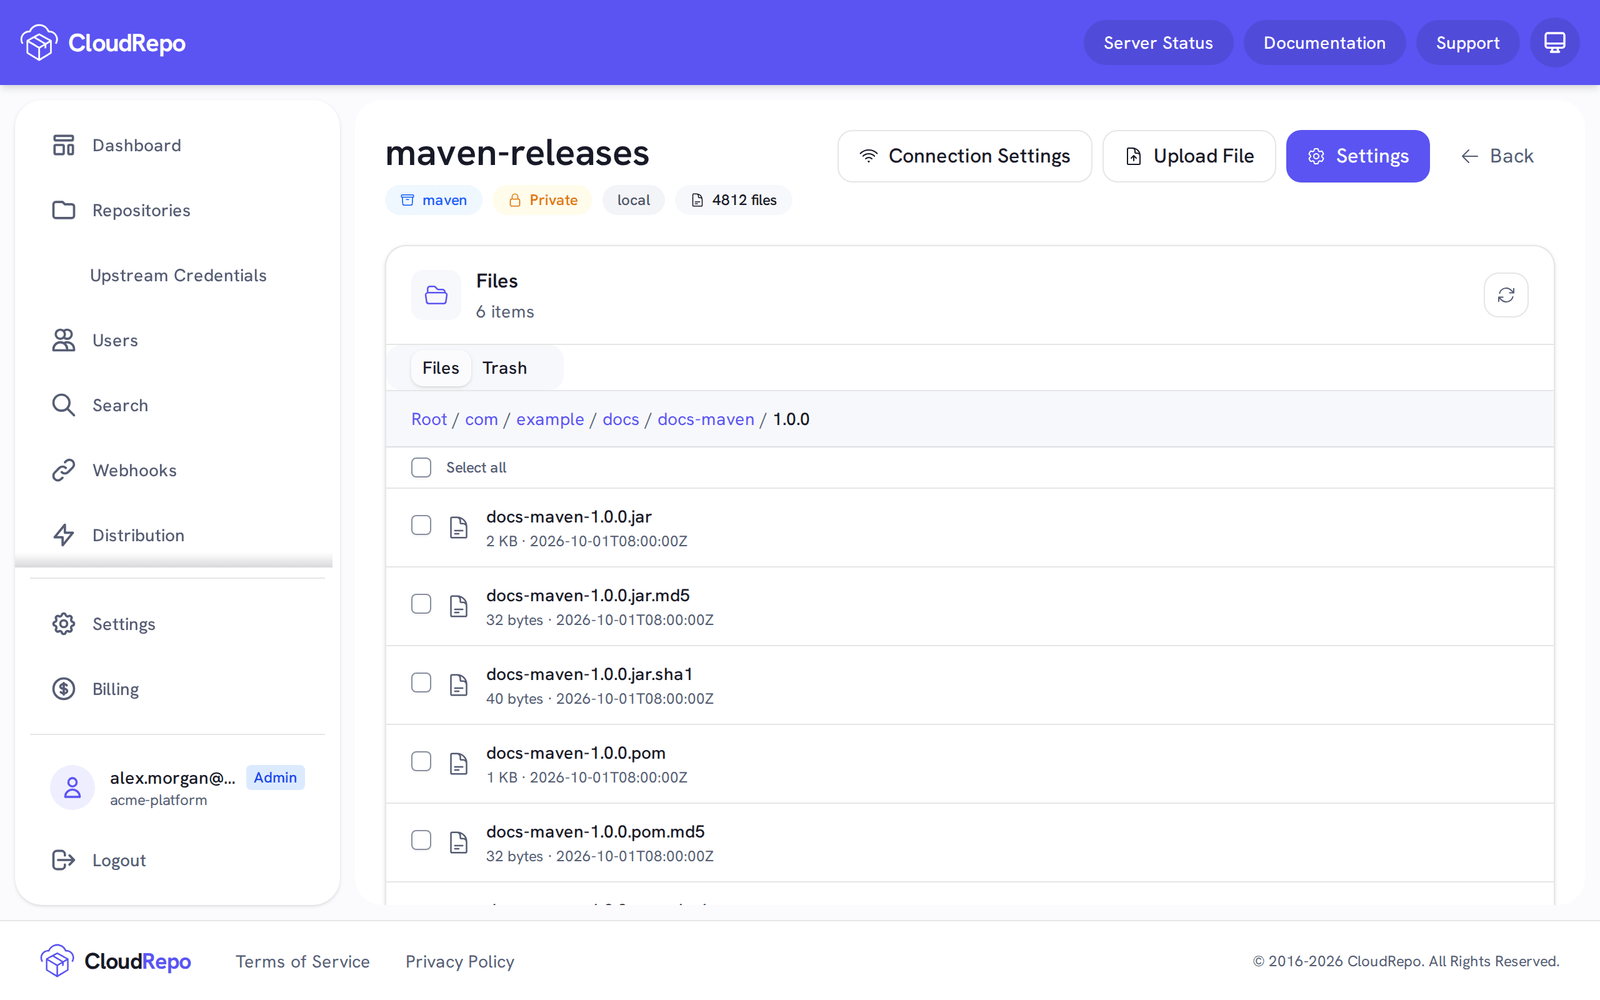Tick checkbox for docs-maven-1.0.0.pom

pos(421,762)
